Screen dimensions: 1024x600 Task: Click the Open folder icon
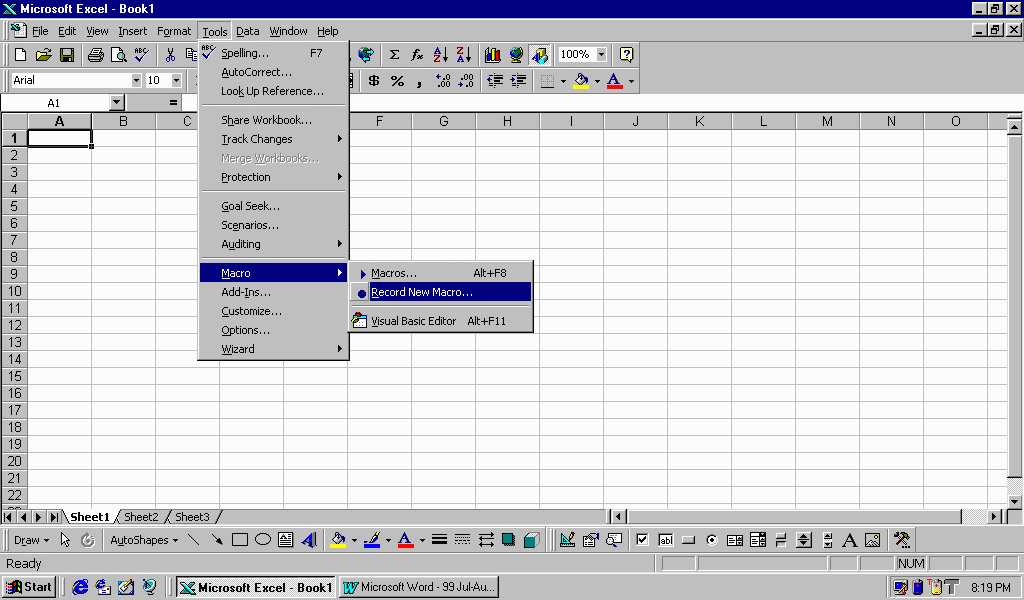[x=44, y=55]
